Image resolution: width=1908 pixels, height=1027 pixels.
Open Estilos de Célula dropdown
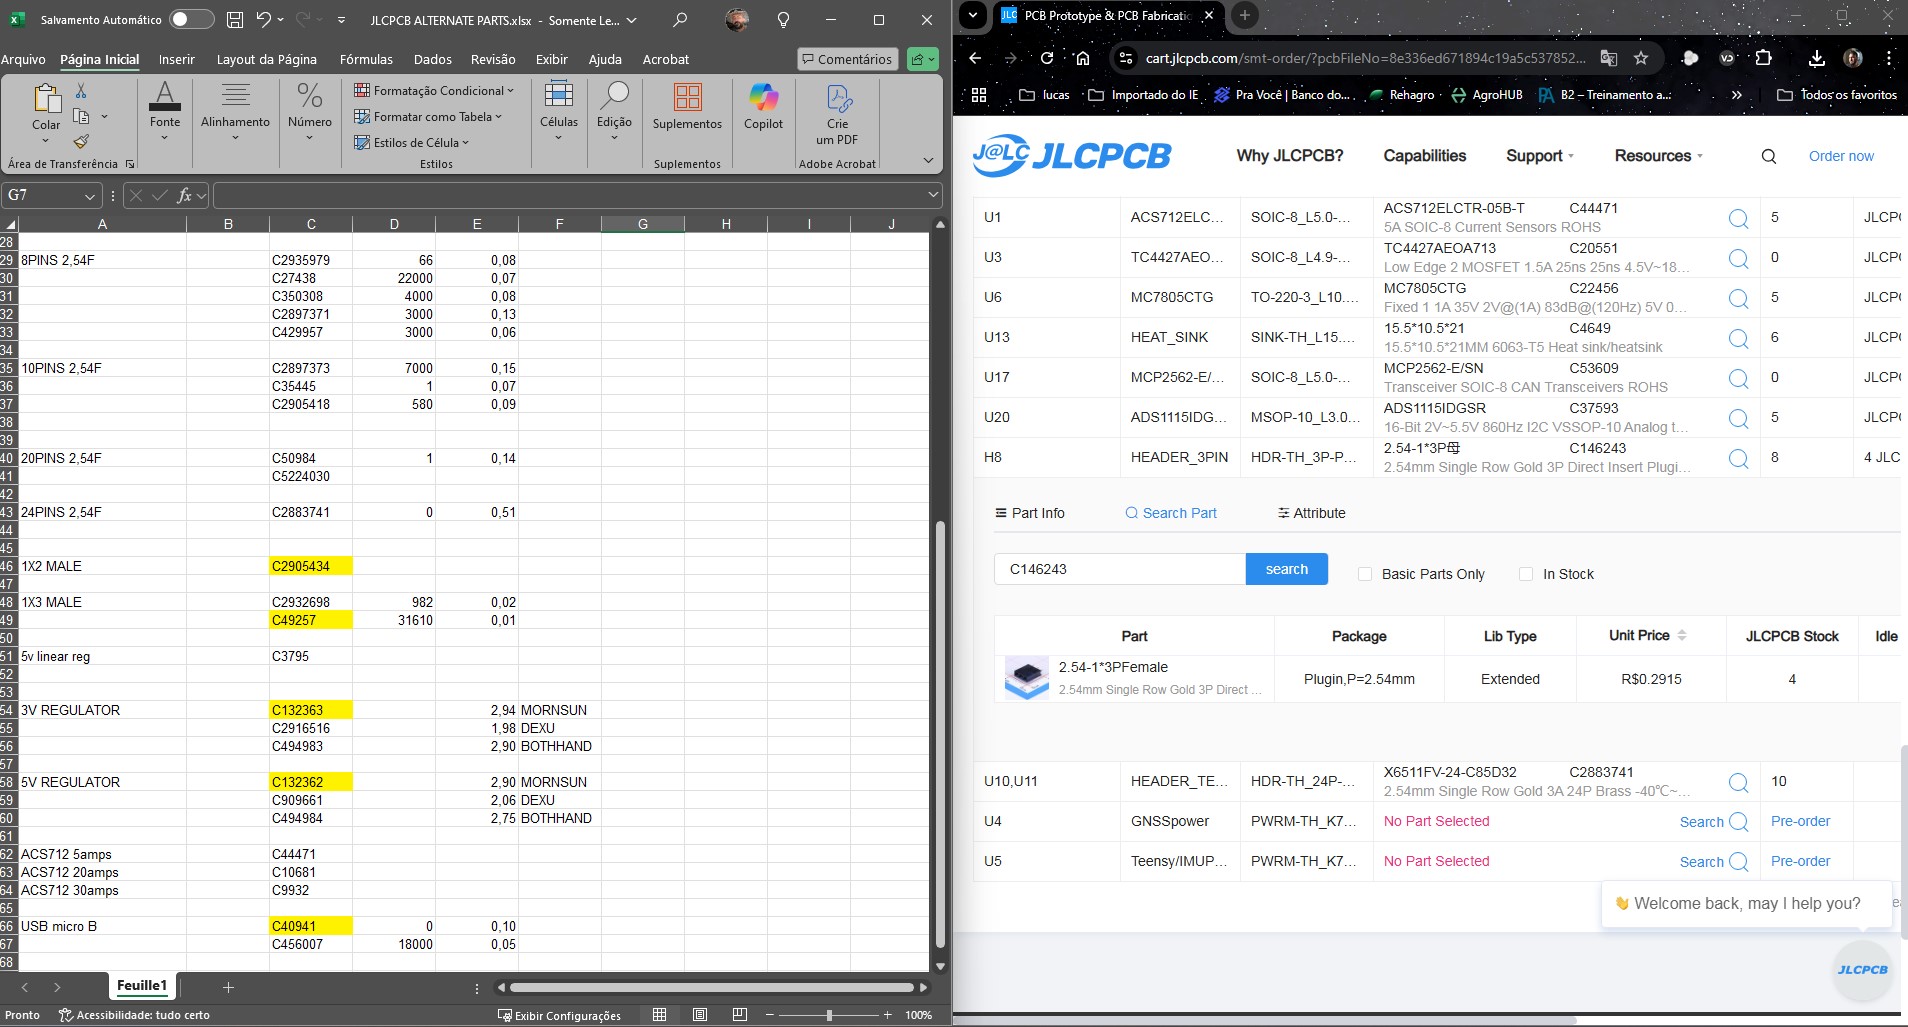[x=411, y=142]
